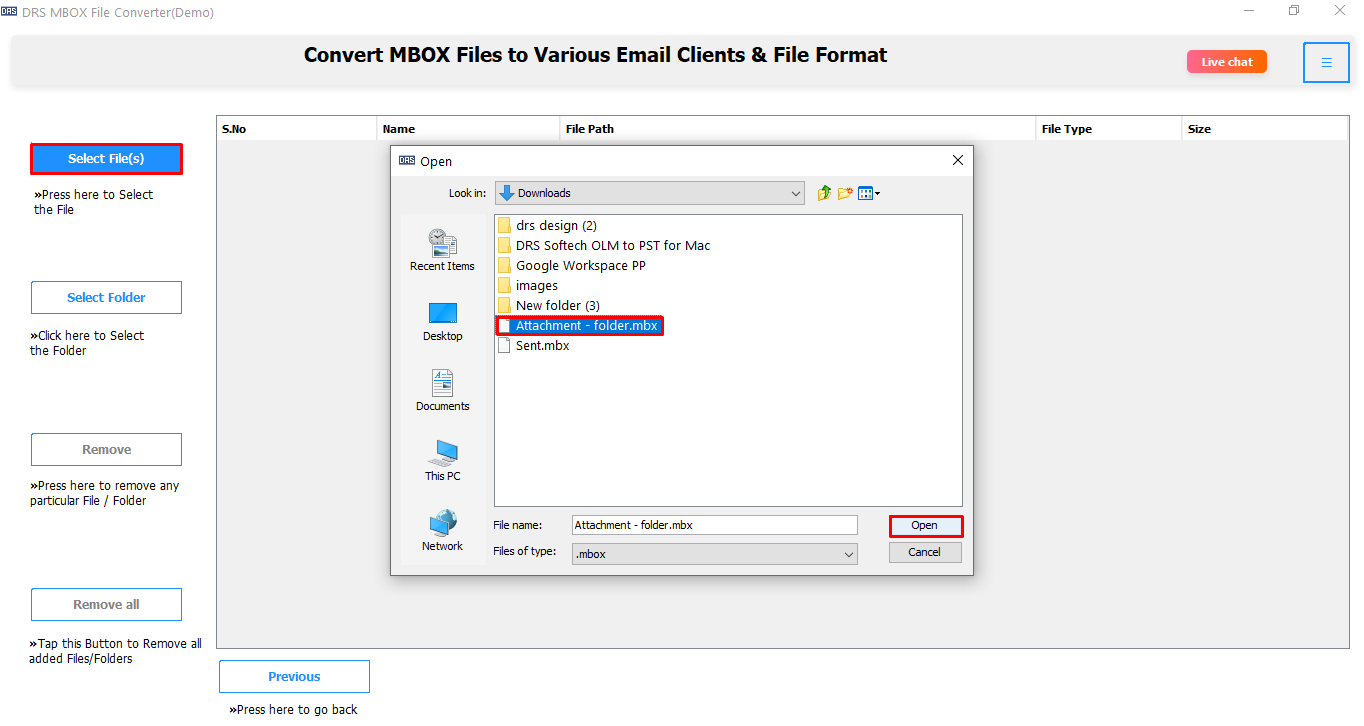Open Network in sidebar
Screen dimensions: 1364x726
(x=442, y=531)
